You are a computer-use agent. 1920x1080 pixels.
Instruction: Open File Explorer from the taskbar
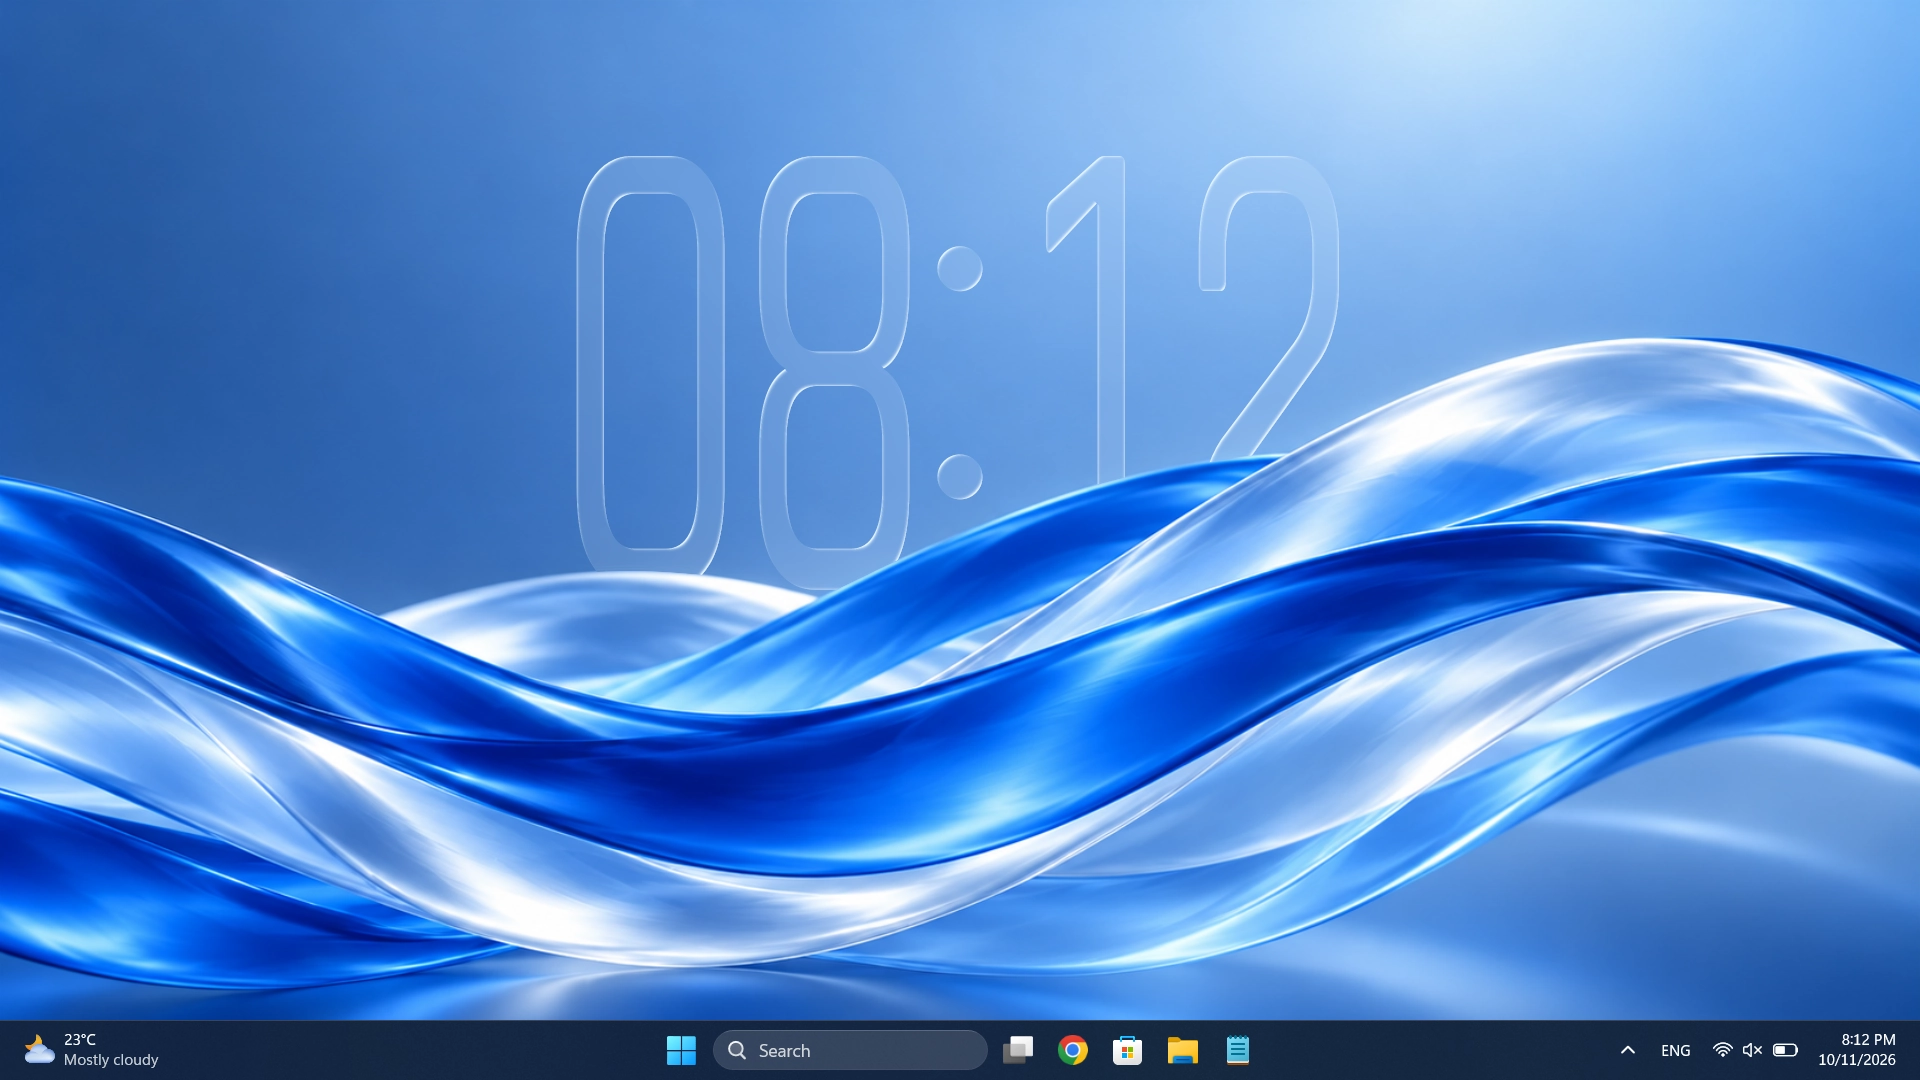(1183, 1050)
